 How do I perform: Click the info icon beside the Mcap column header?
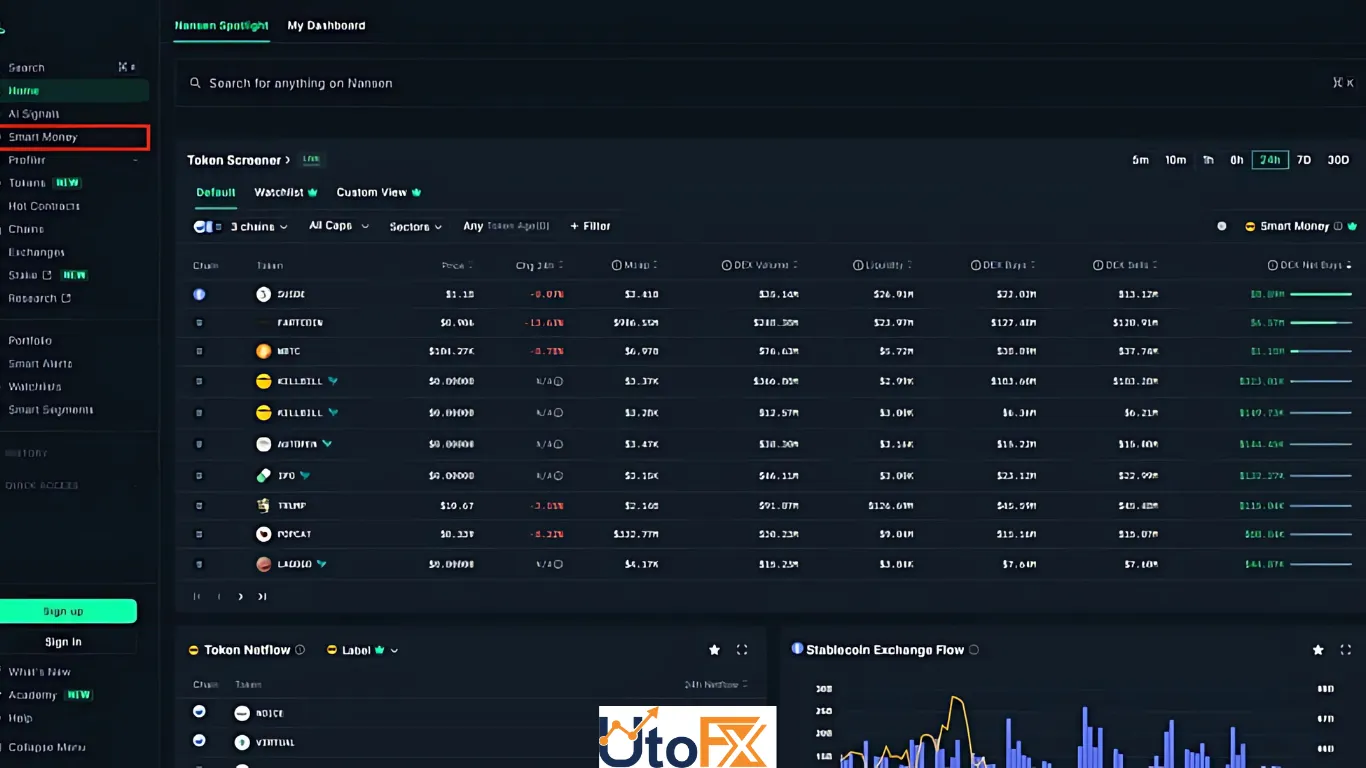click(616, 265)
